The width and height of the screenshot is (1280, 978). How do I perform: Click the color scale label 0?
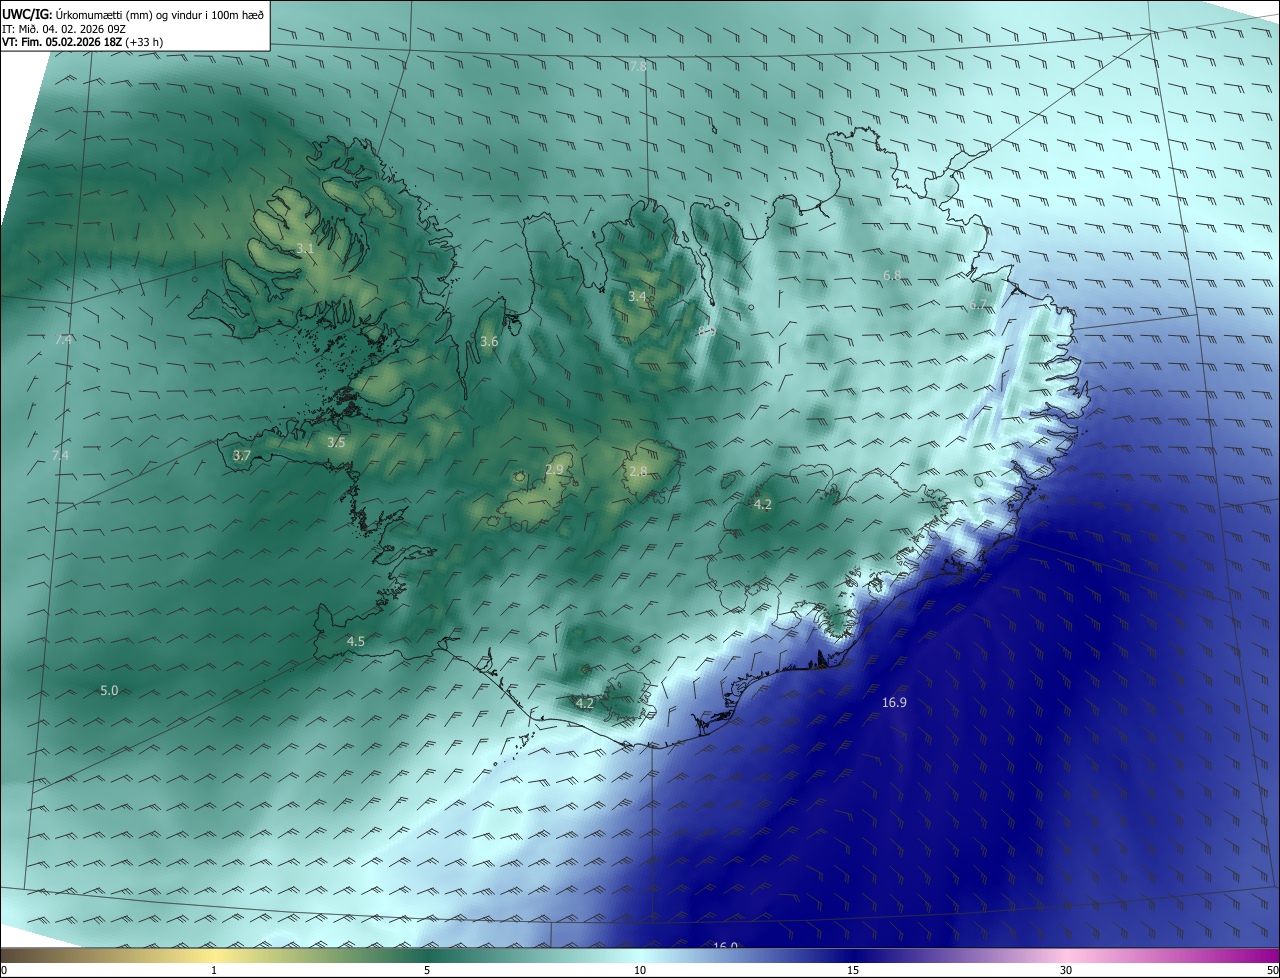(4, 970)
